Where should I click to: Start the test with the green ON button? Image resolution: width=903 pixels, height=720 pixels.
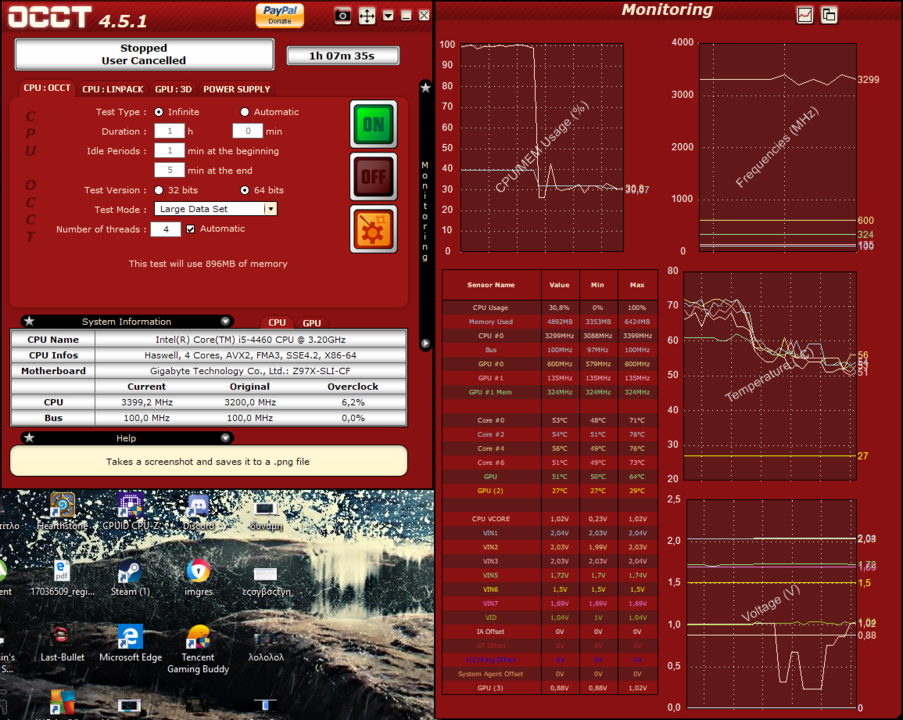click(374, 124)
